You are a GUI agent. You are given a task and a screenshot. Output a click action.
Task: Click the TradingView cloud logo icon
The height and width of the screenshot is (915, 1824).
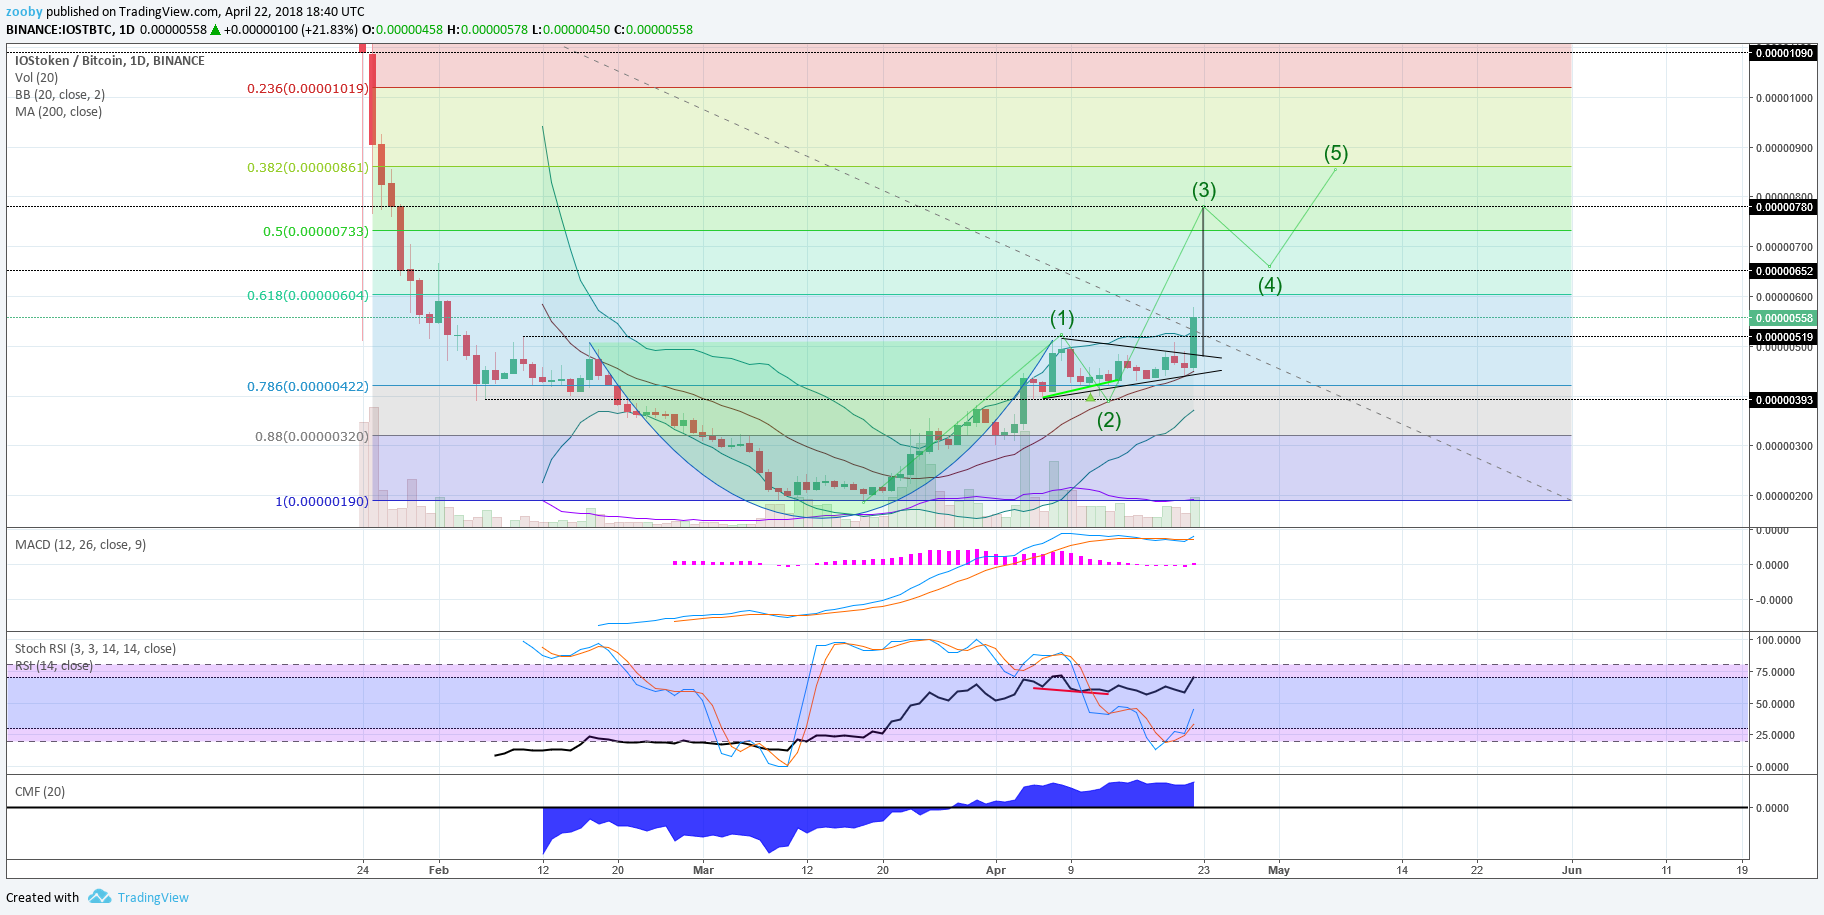pyautogui.click(x=99, y=896)
